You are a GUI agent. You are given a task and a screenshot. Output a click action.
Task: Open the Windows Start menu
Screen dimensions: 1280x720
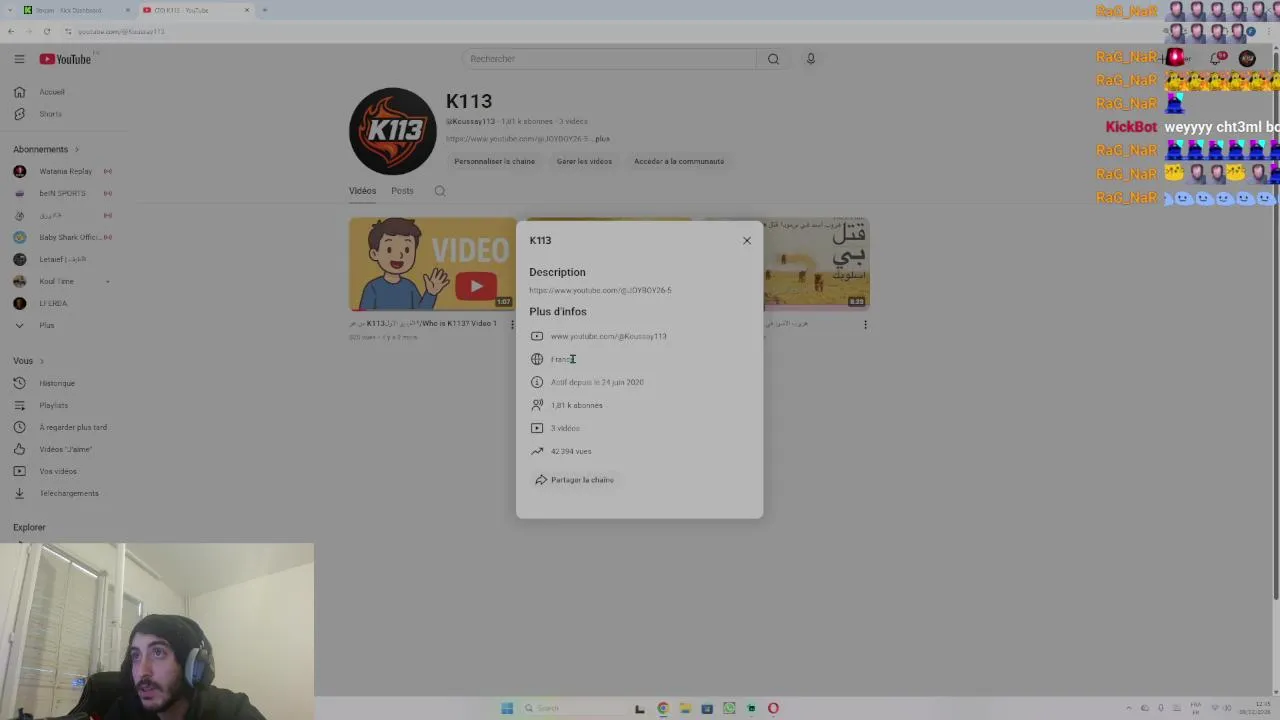507,708
